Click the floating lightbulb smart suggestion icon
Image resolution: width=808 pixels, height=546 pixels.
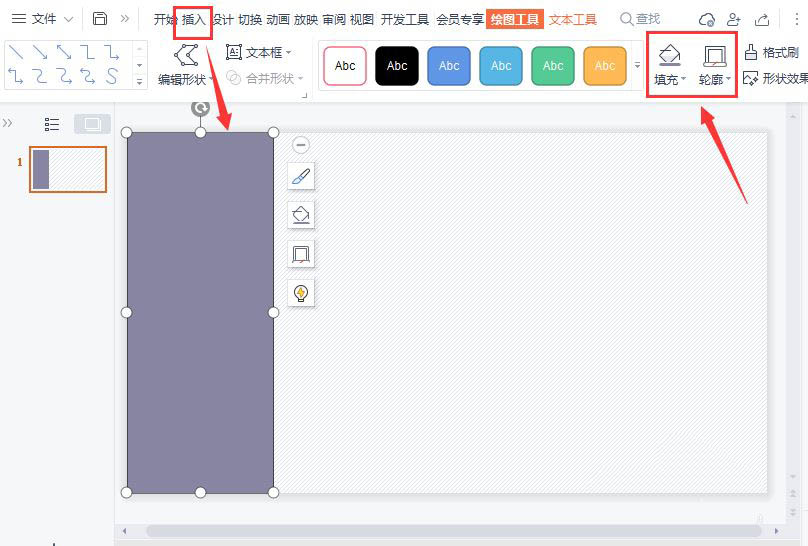click(x=301, y=293)
